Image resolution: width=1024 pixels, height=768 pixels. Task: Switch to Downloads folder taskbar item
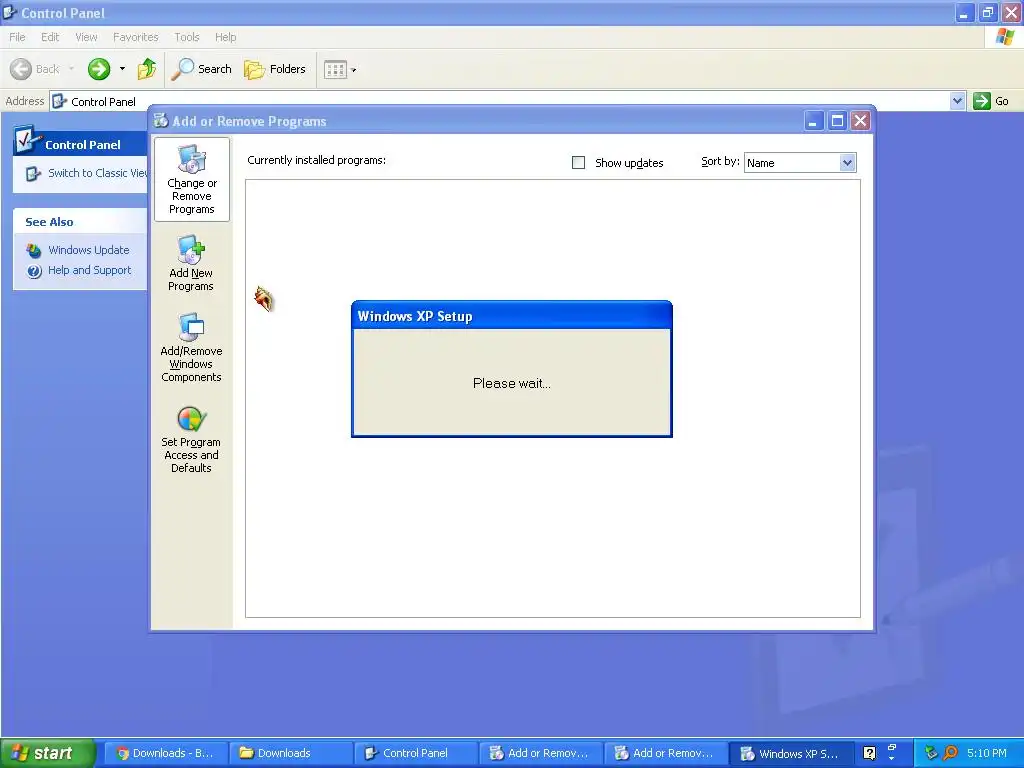pyautogui.click(x=291, y=753)
